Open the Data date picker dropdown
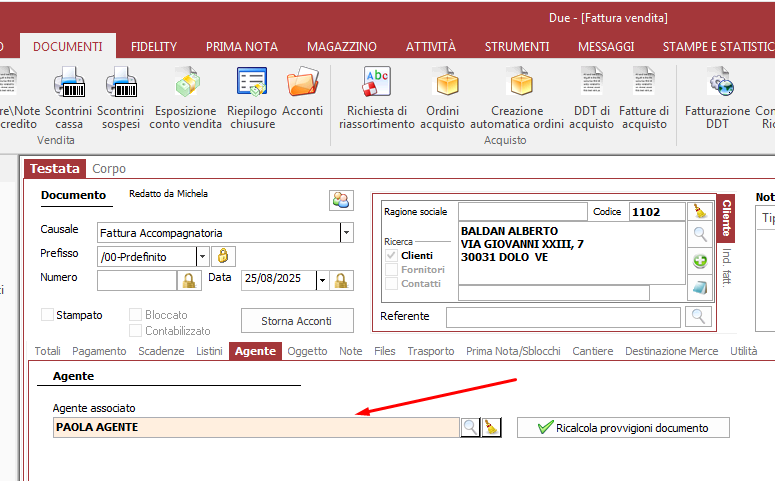The height and width of the screenshot is (481, 775). [322, 281]
